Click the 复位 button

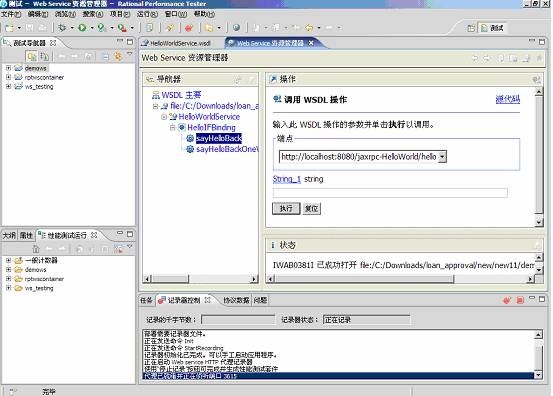[311, 208]
